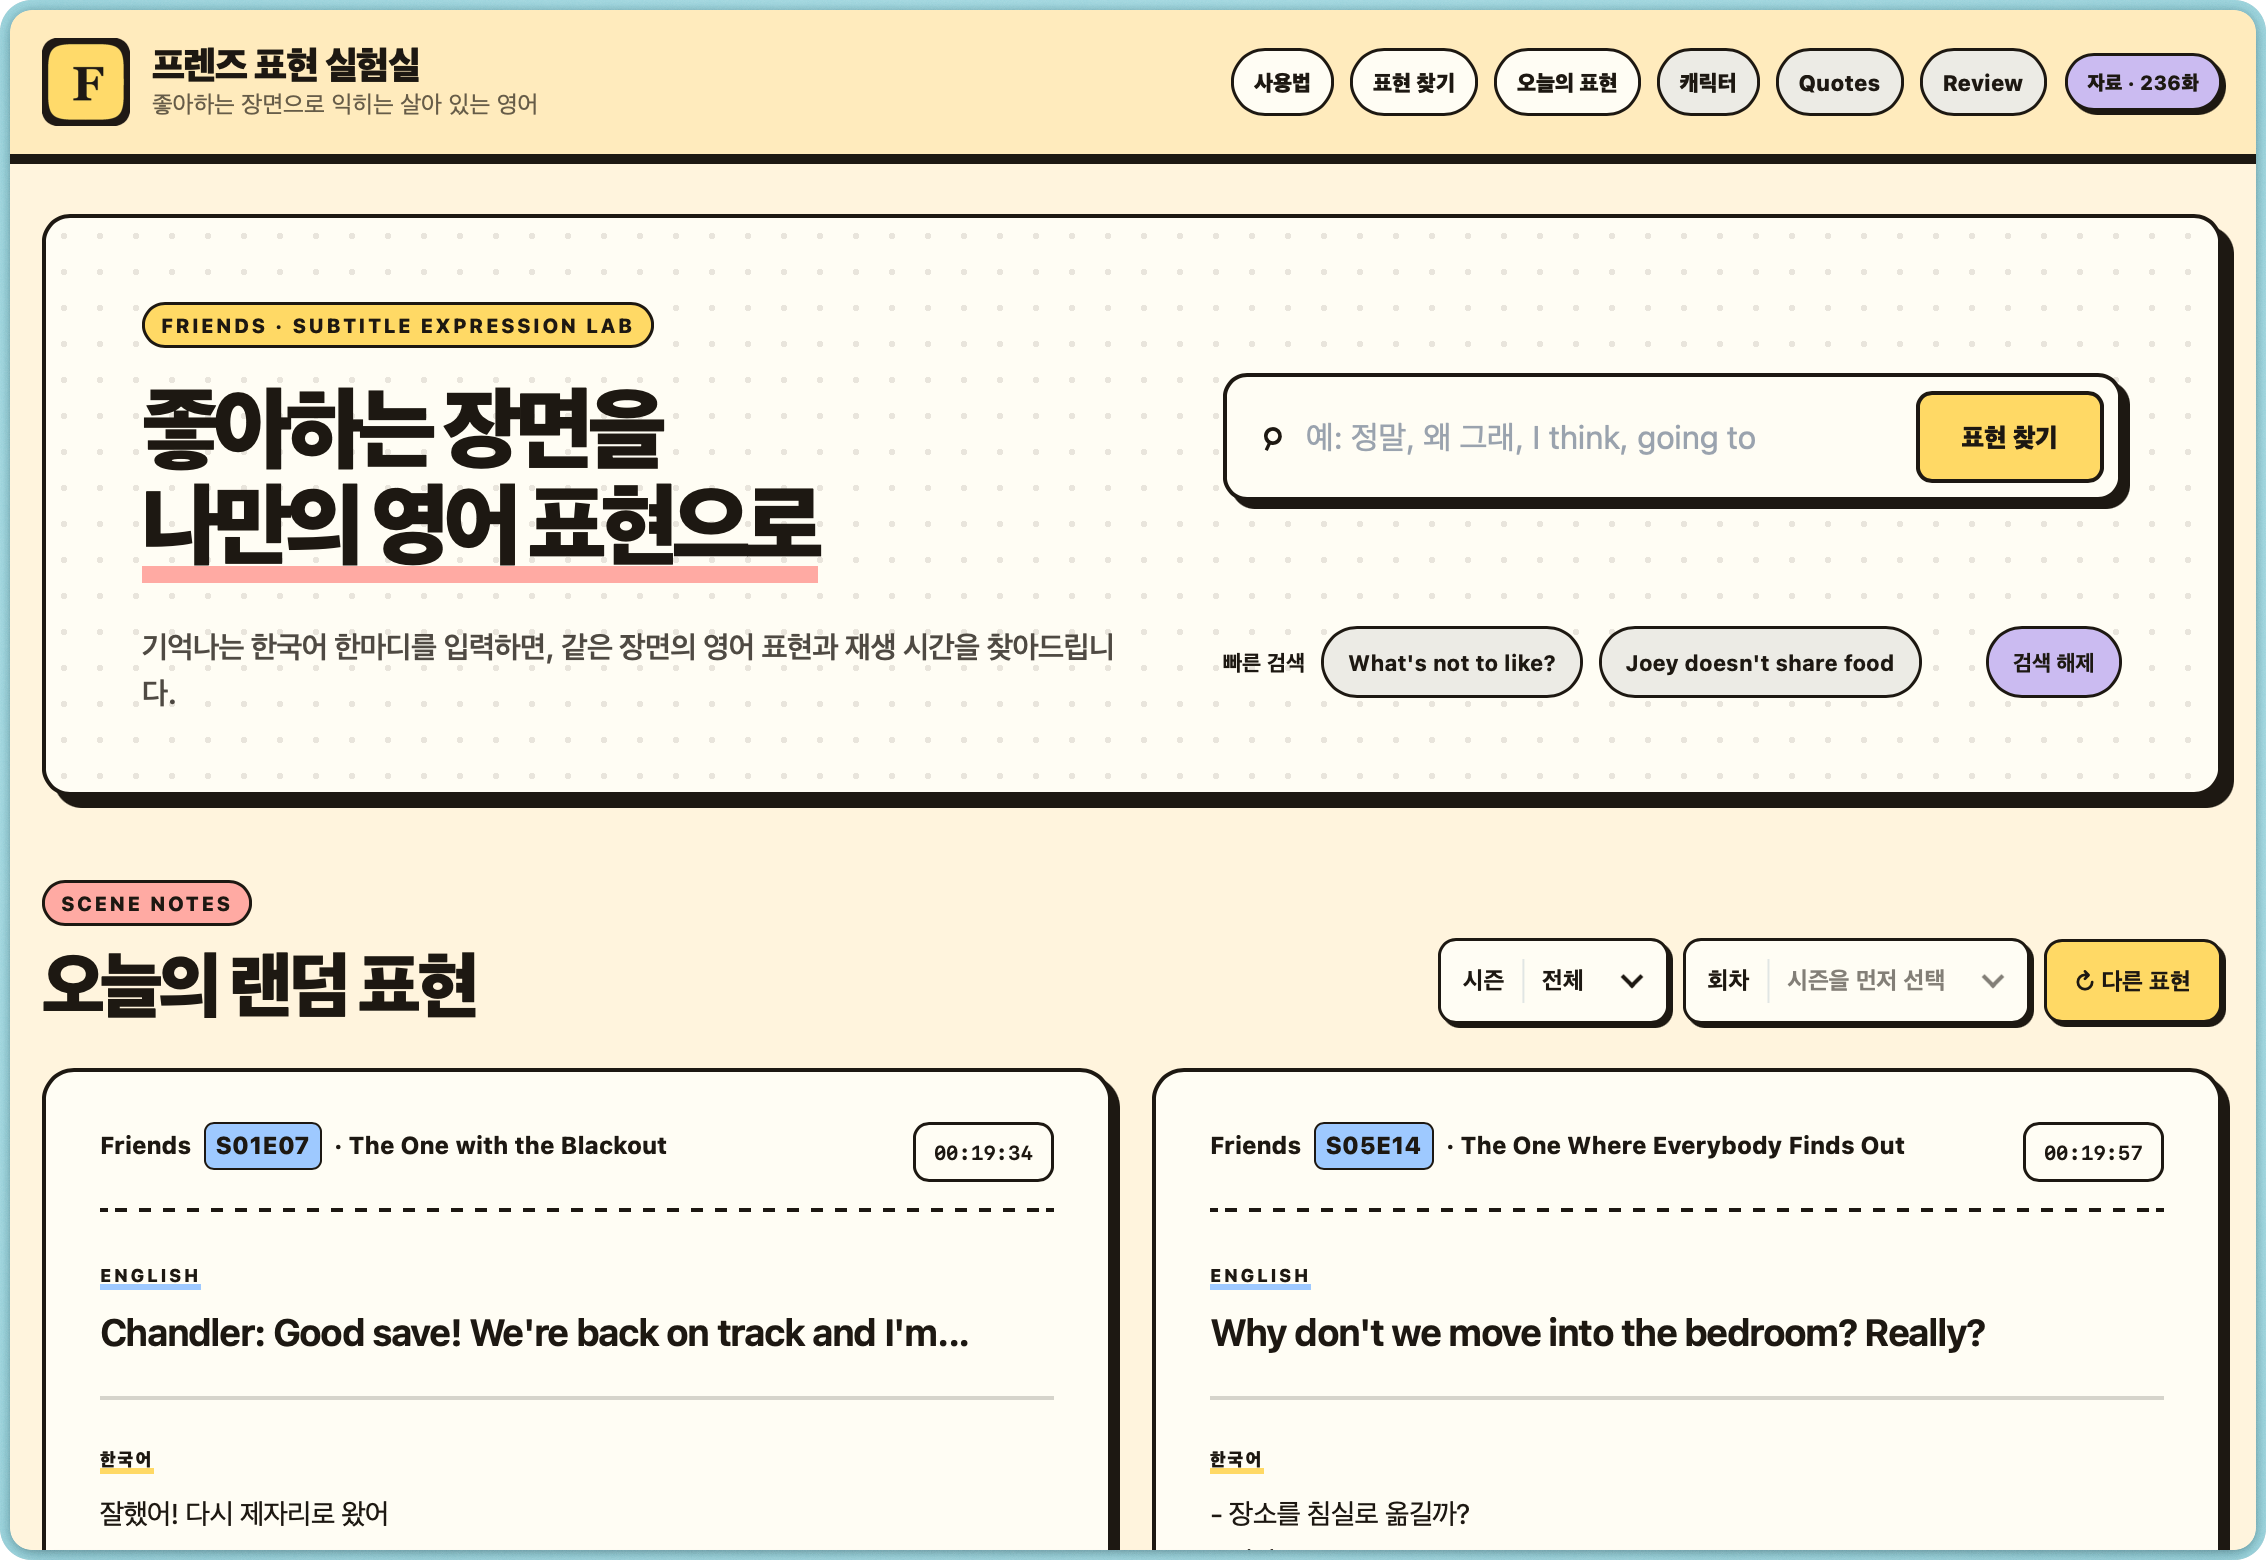2266x1560 pixels.
Task: Open the 사용법 nav item
Action: coord(1282,82)
